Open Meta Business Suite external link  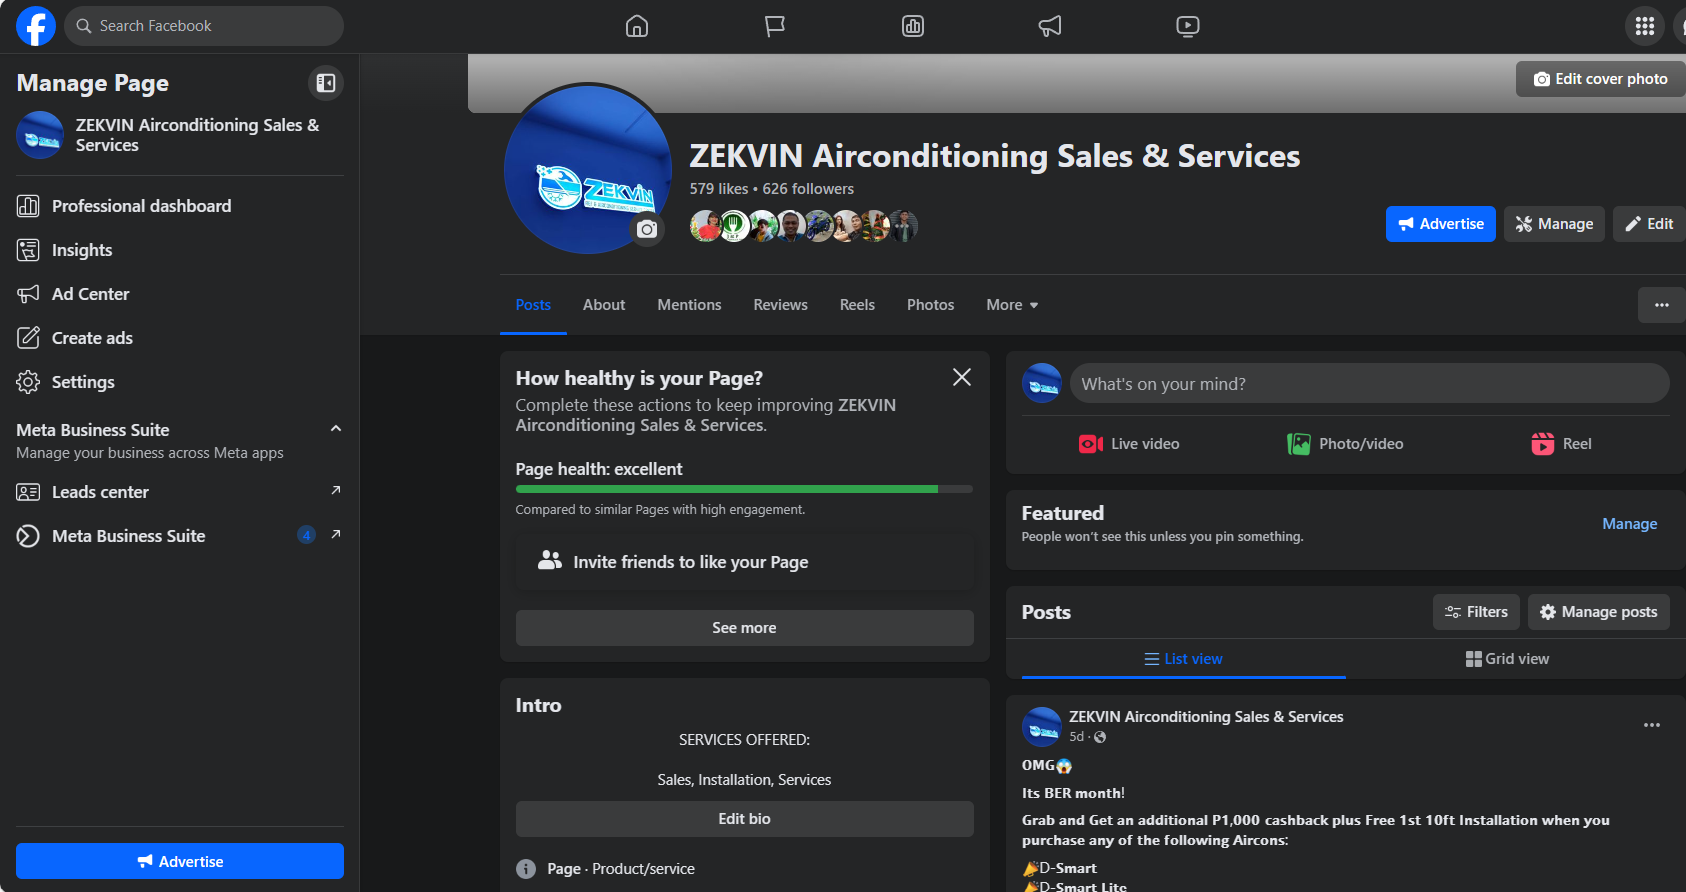(180, 536)
